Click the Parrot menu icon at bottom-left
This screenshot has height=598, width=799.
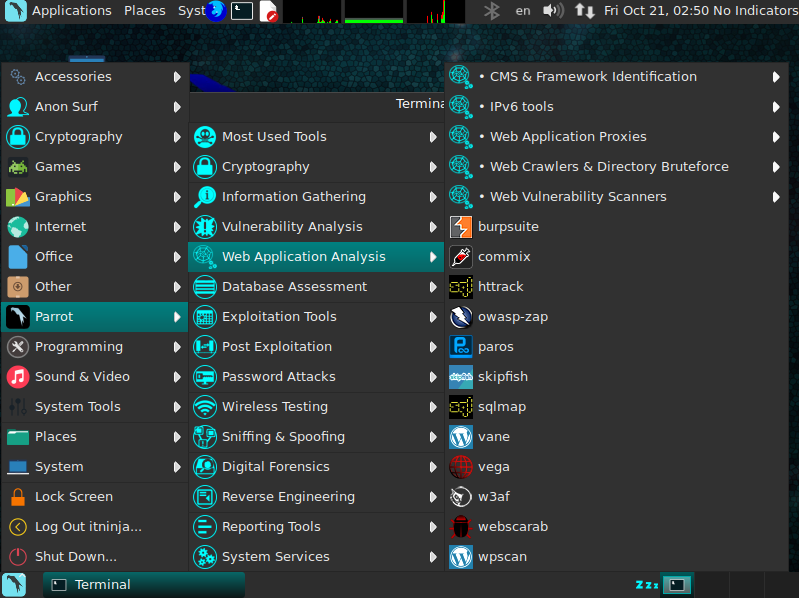(x=14, y=584)
